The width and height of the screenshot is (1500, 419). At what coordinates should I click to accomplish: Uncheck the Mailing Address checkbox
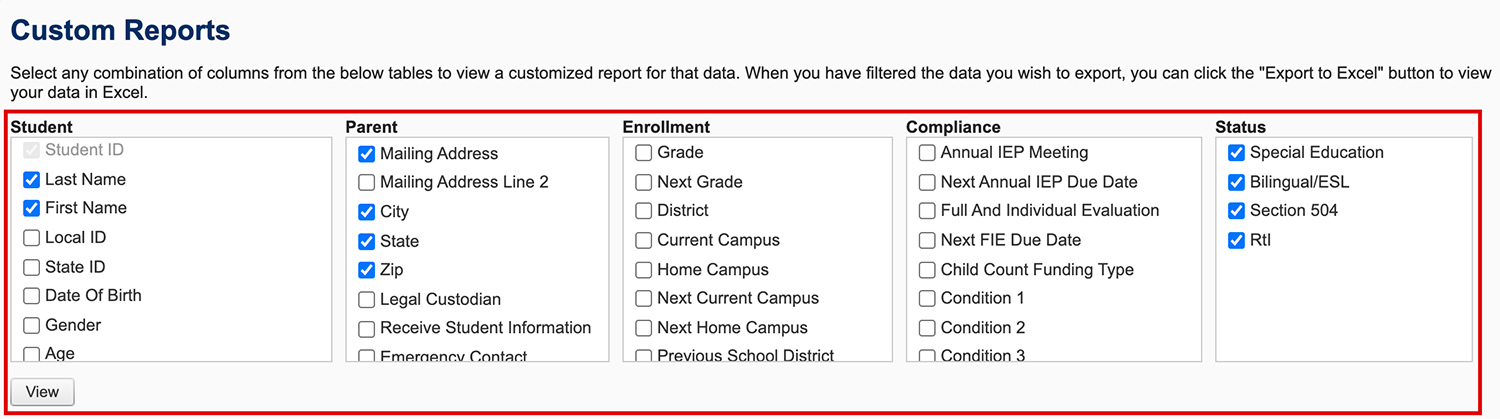click(x=367, y=154)
